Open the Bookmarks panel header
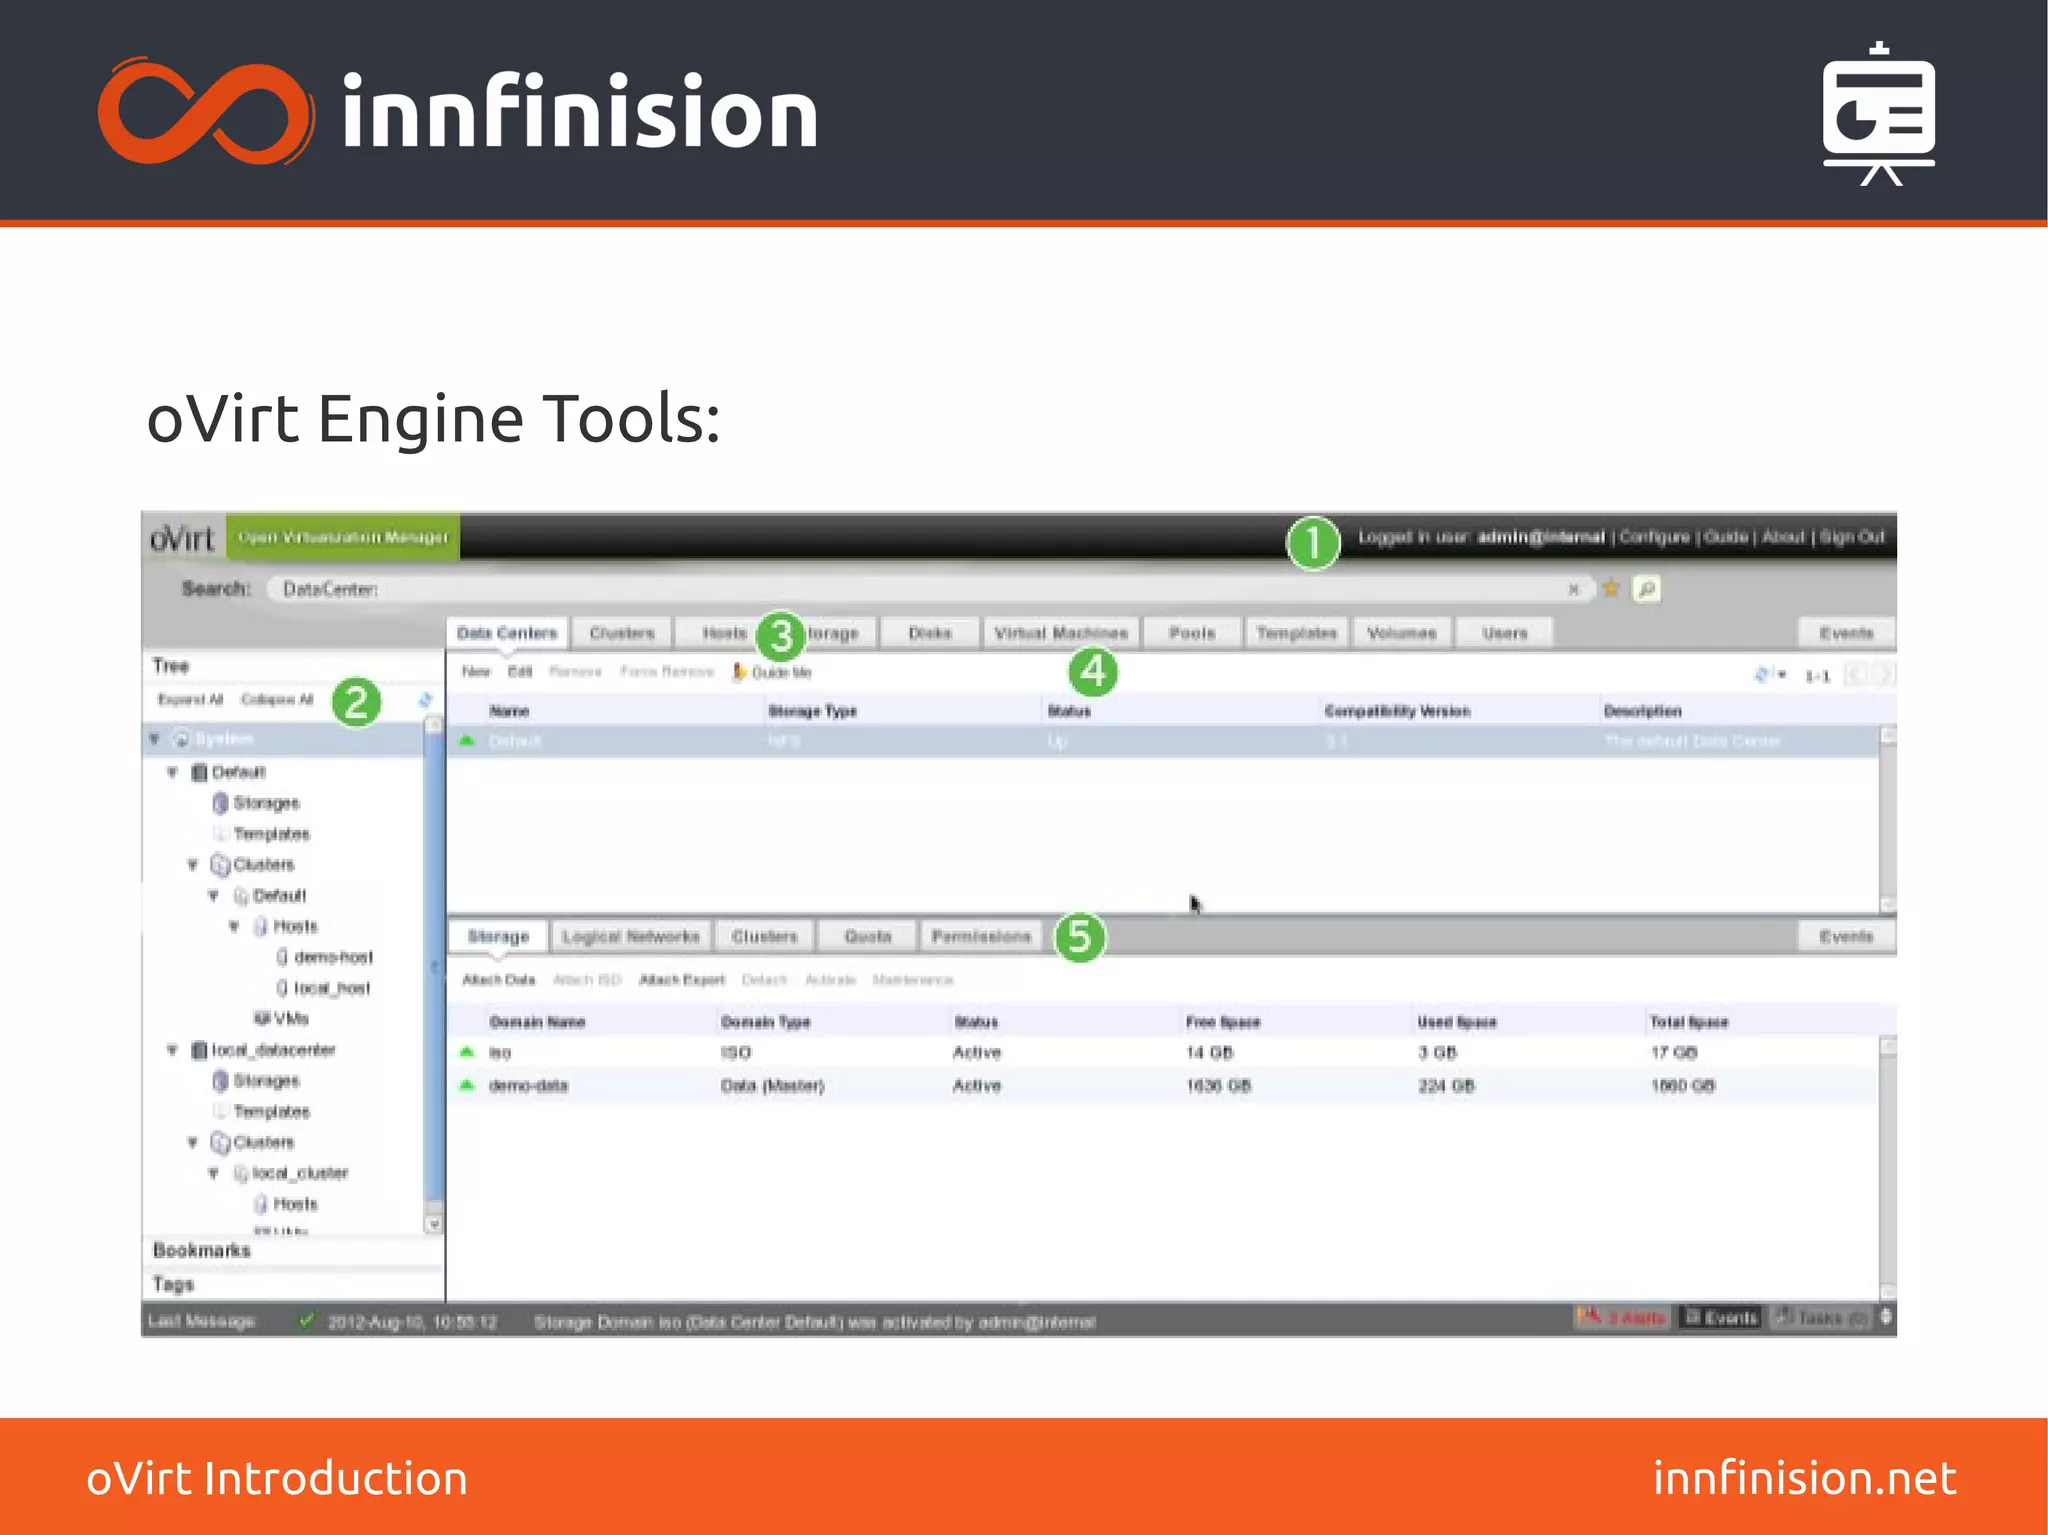The height and width of the screenshot is (1535, 2048). click(x=293, y=1251)
